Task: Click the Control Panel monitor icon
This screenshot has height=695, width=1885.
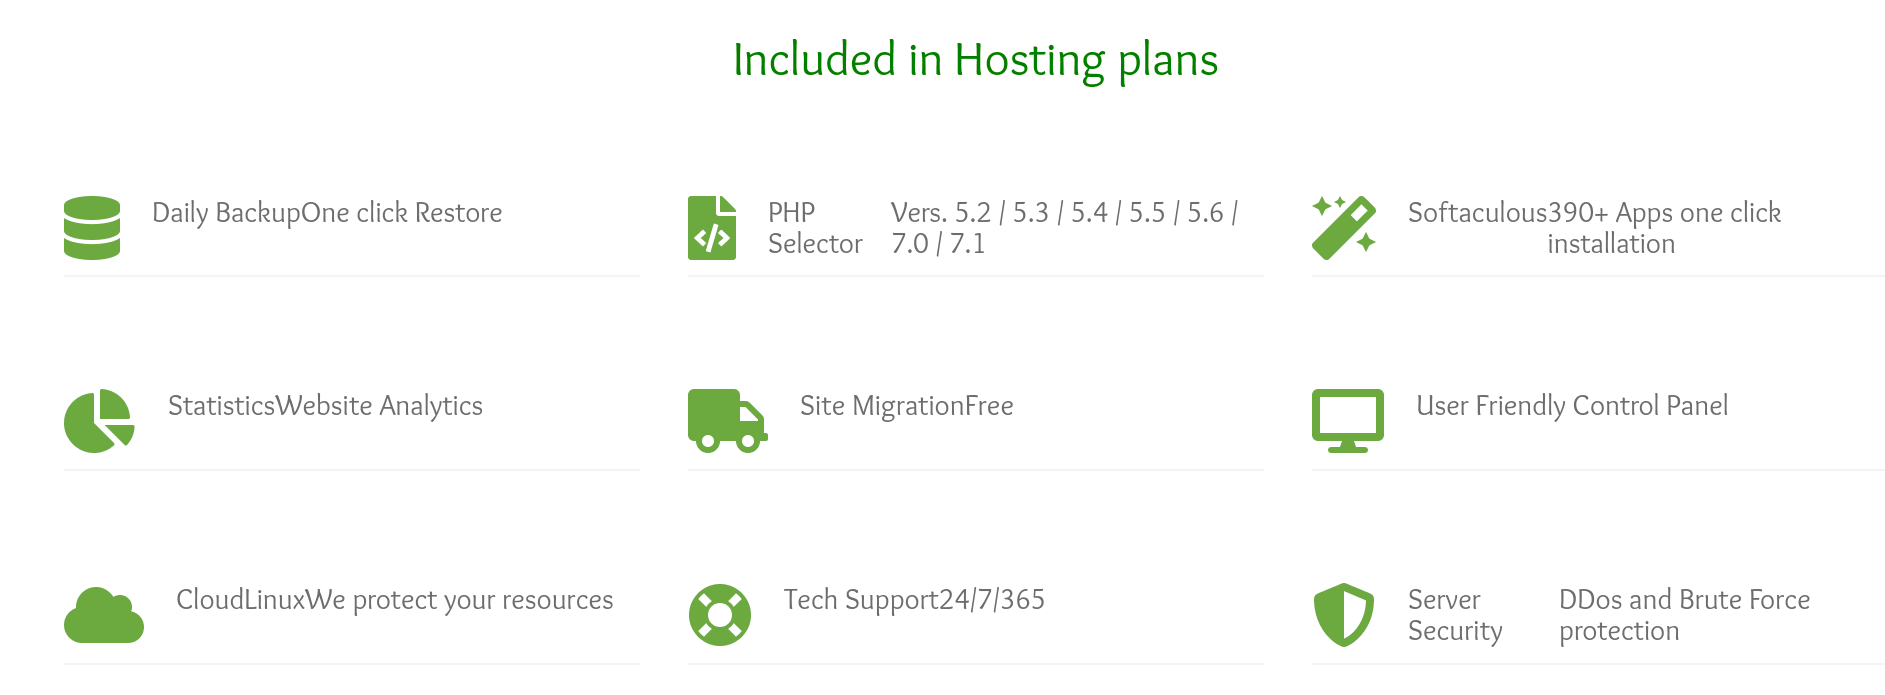Action: [1348, 421]
